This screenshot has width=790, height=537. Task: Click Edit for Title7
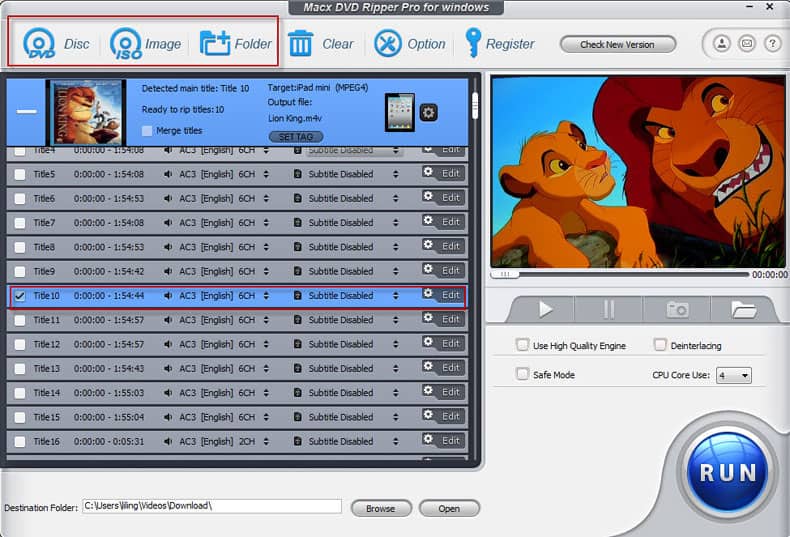[450, 222]
